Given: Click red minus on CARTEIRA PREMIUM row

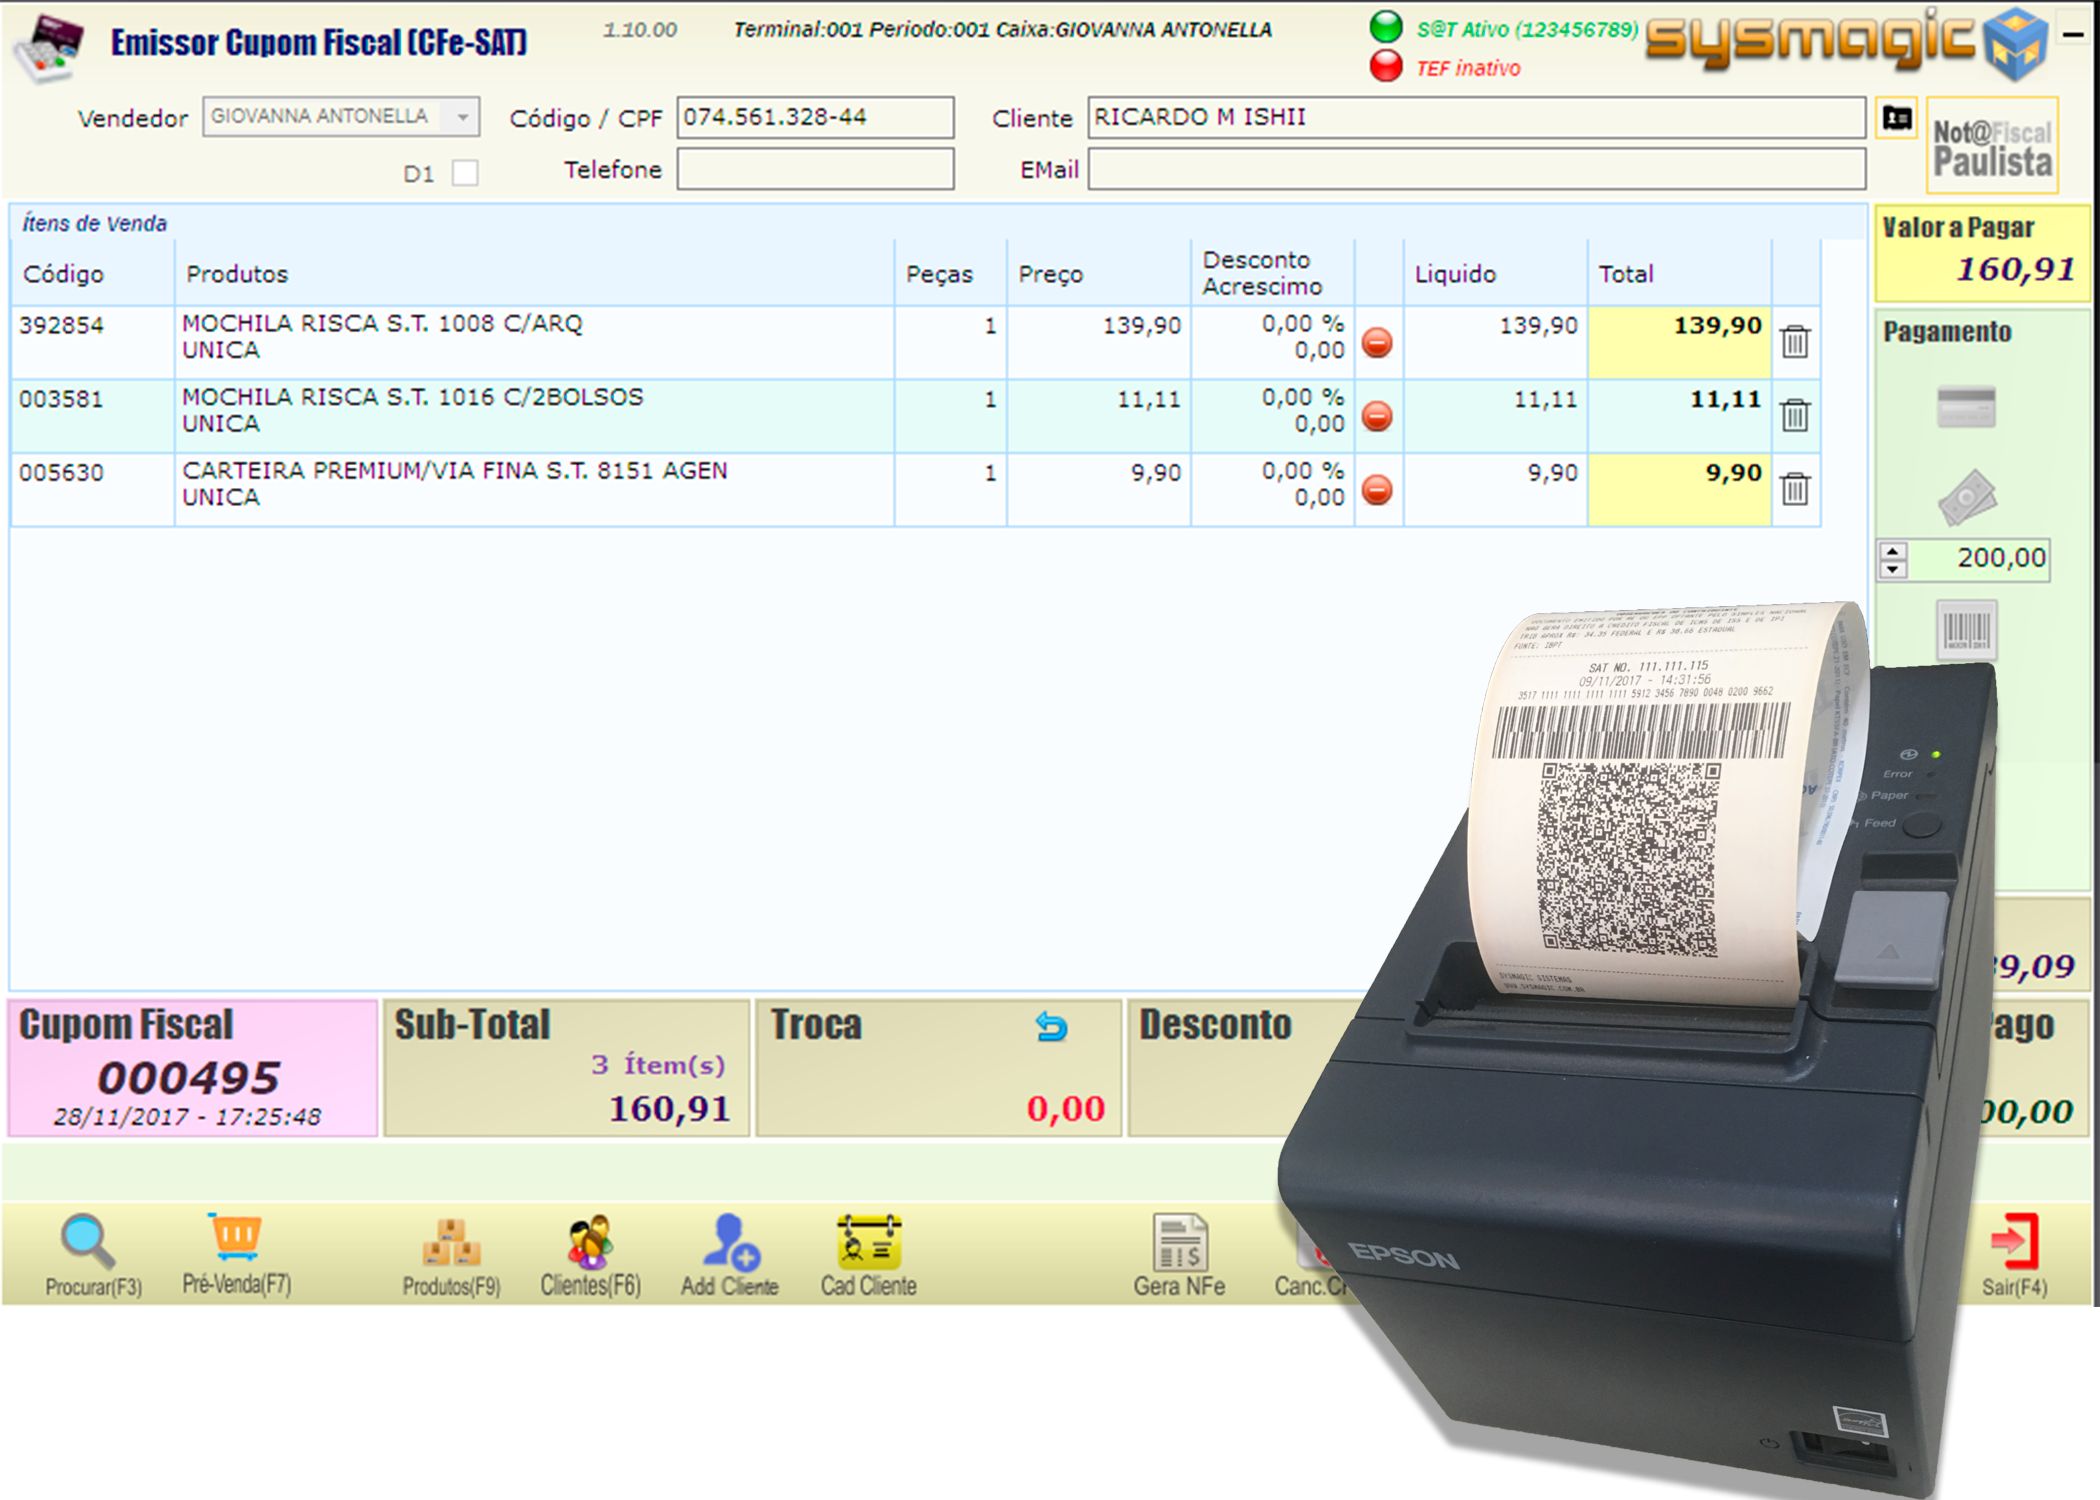Looking at the screenshot, I should 1377,490.
